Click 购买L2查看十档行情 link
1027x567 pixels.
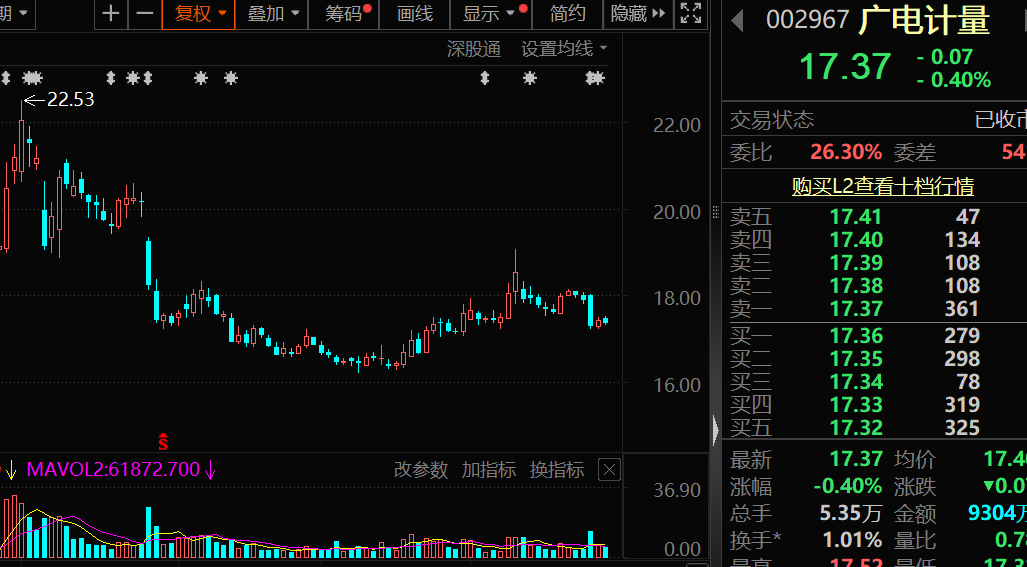883,187
